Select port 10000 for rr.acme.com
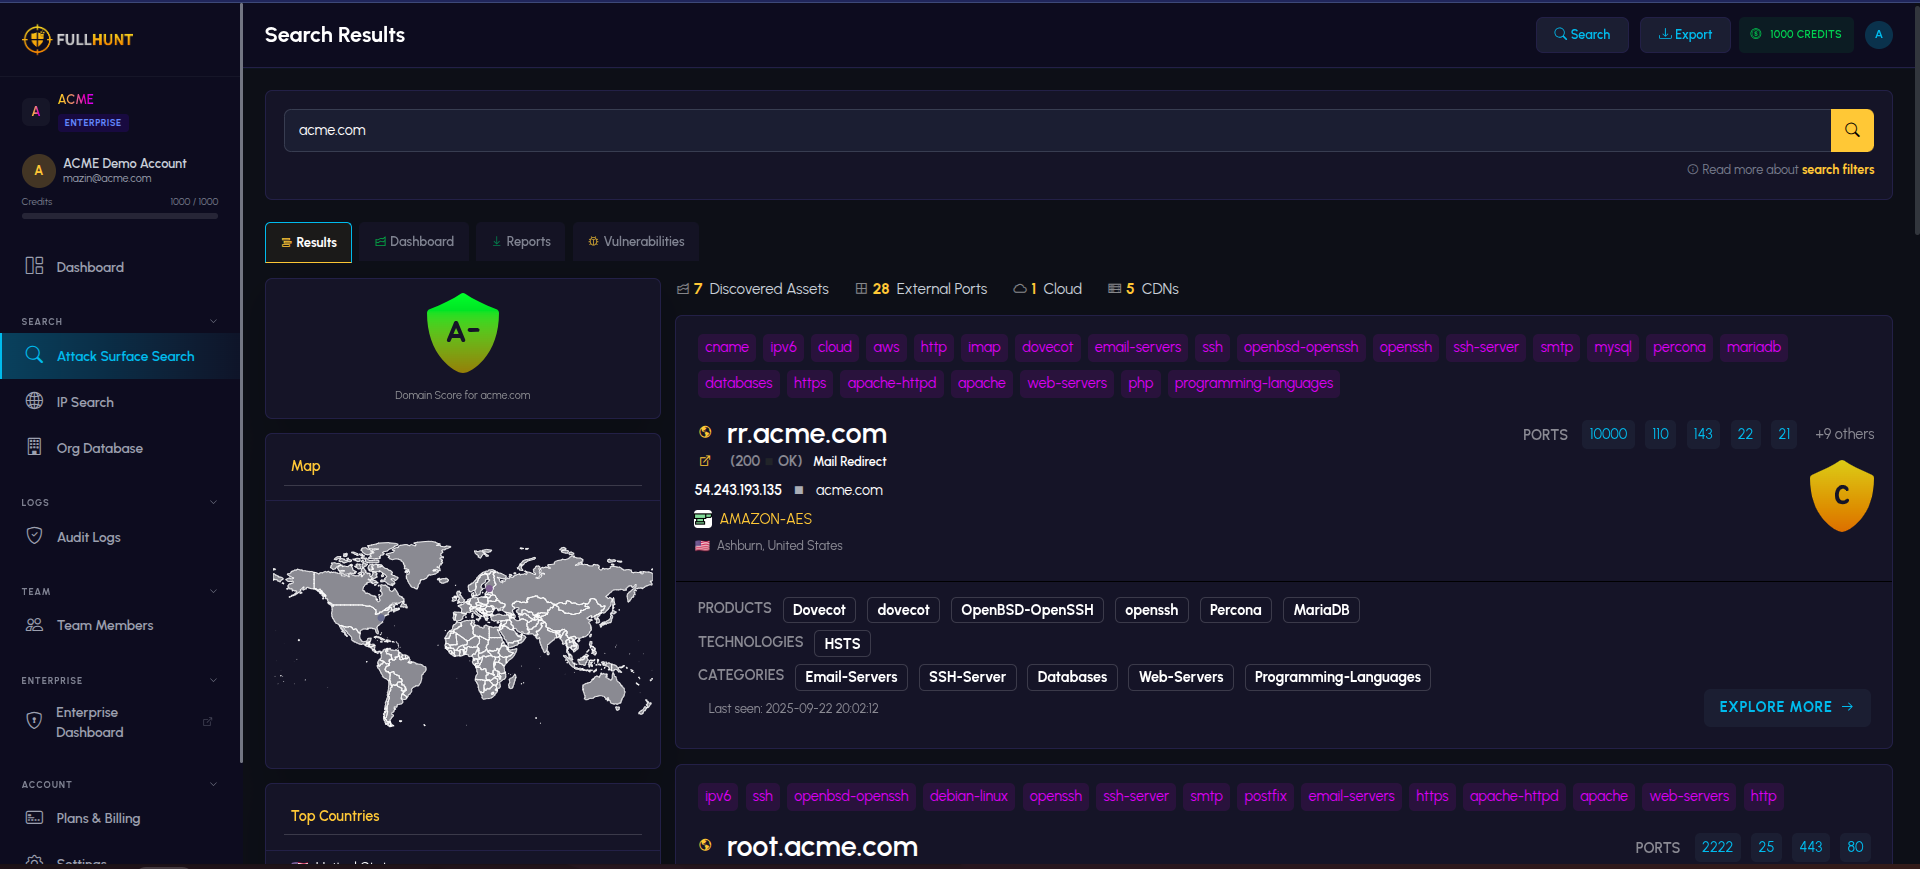Screen dimensions: 1920x869 1608,434
